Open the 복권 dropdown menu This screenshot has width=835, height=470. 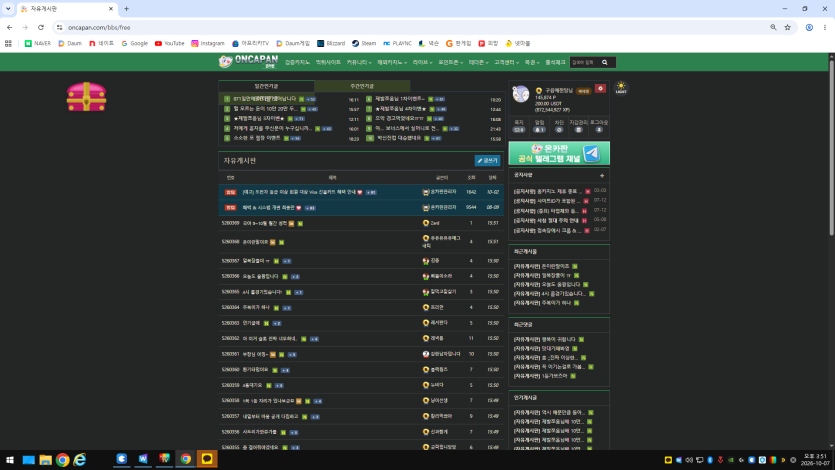tap(531, 62)
